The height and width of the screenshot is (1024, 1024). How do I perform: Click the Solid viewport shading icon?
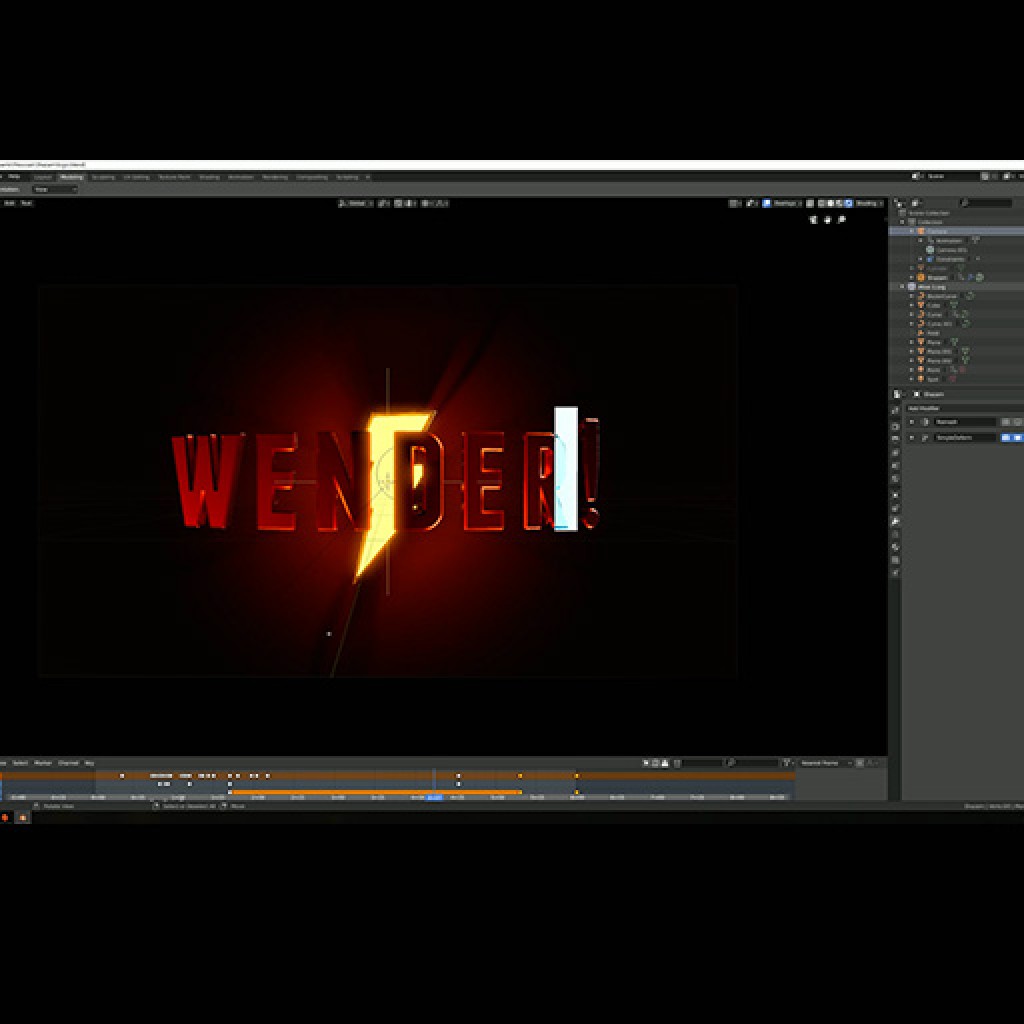(829, 202)
